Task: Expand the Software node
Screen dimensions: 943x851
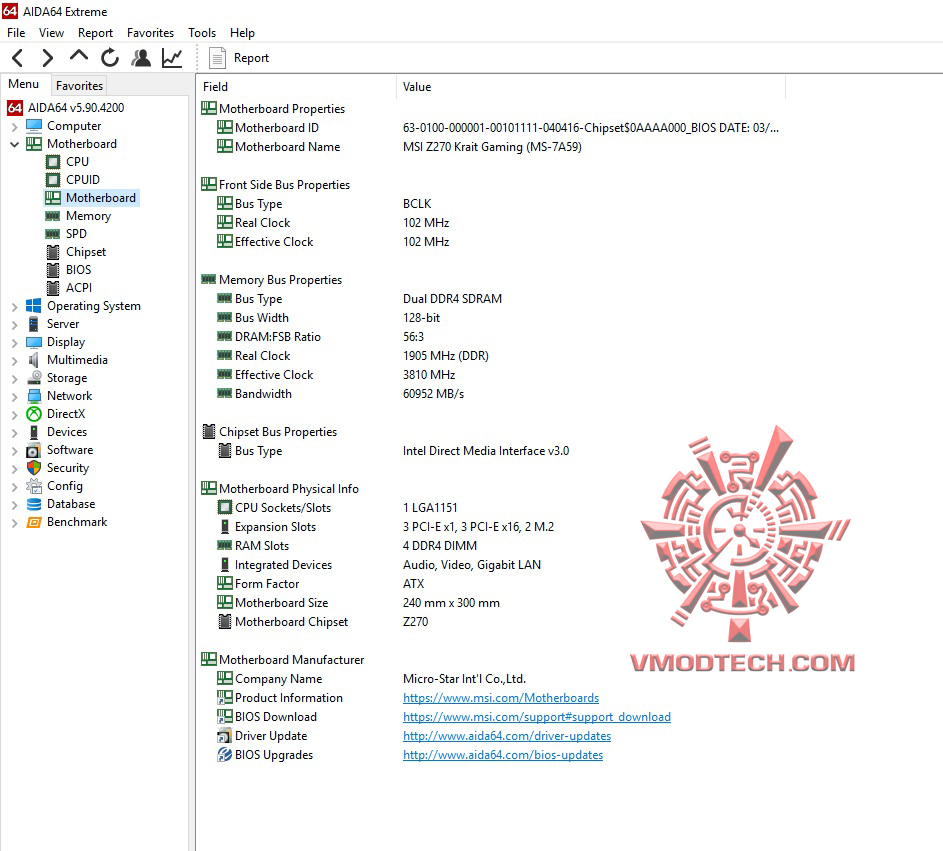Action: (14, 451)
